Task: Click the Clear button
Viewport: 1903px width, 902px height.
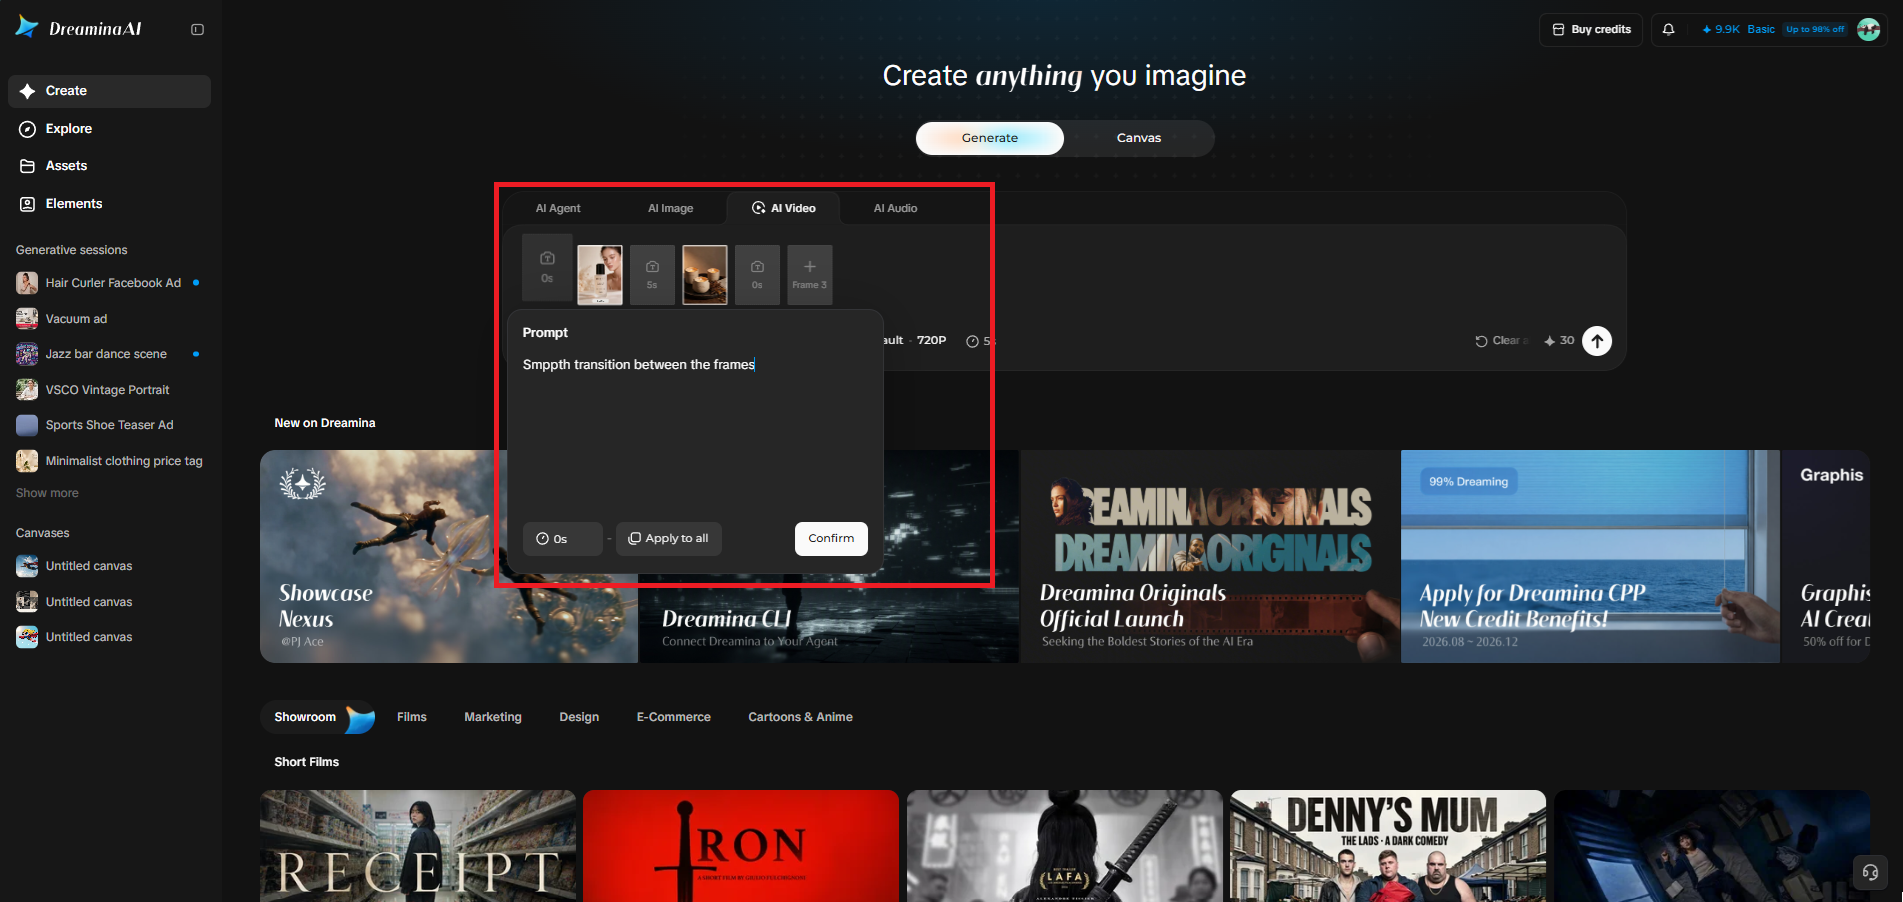Action: click(x=1500, y=341)
